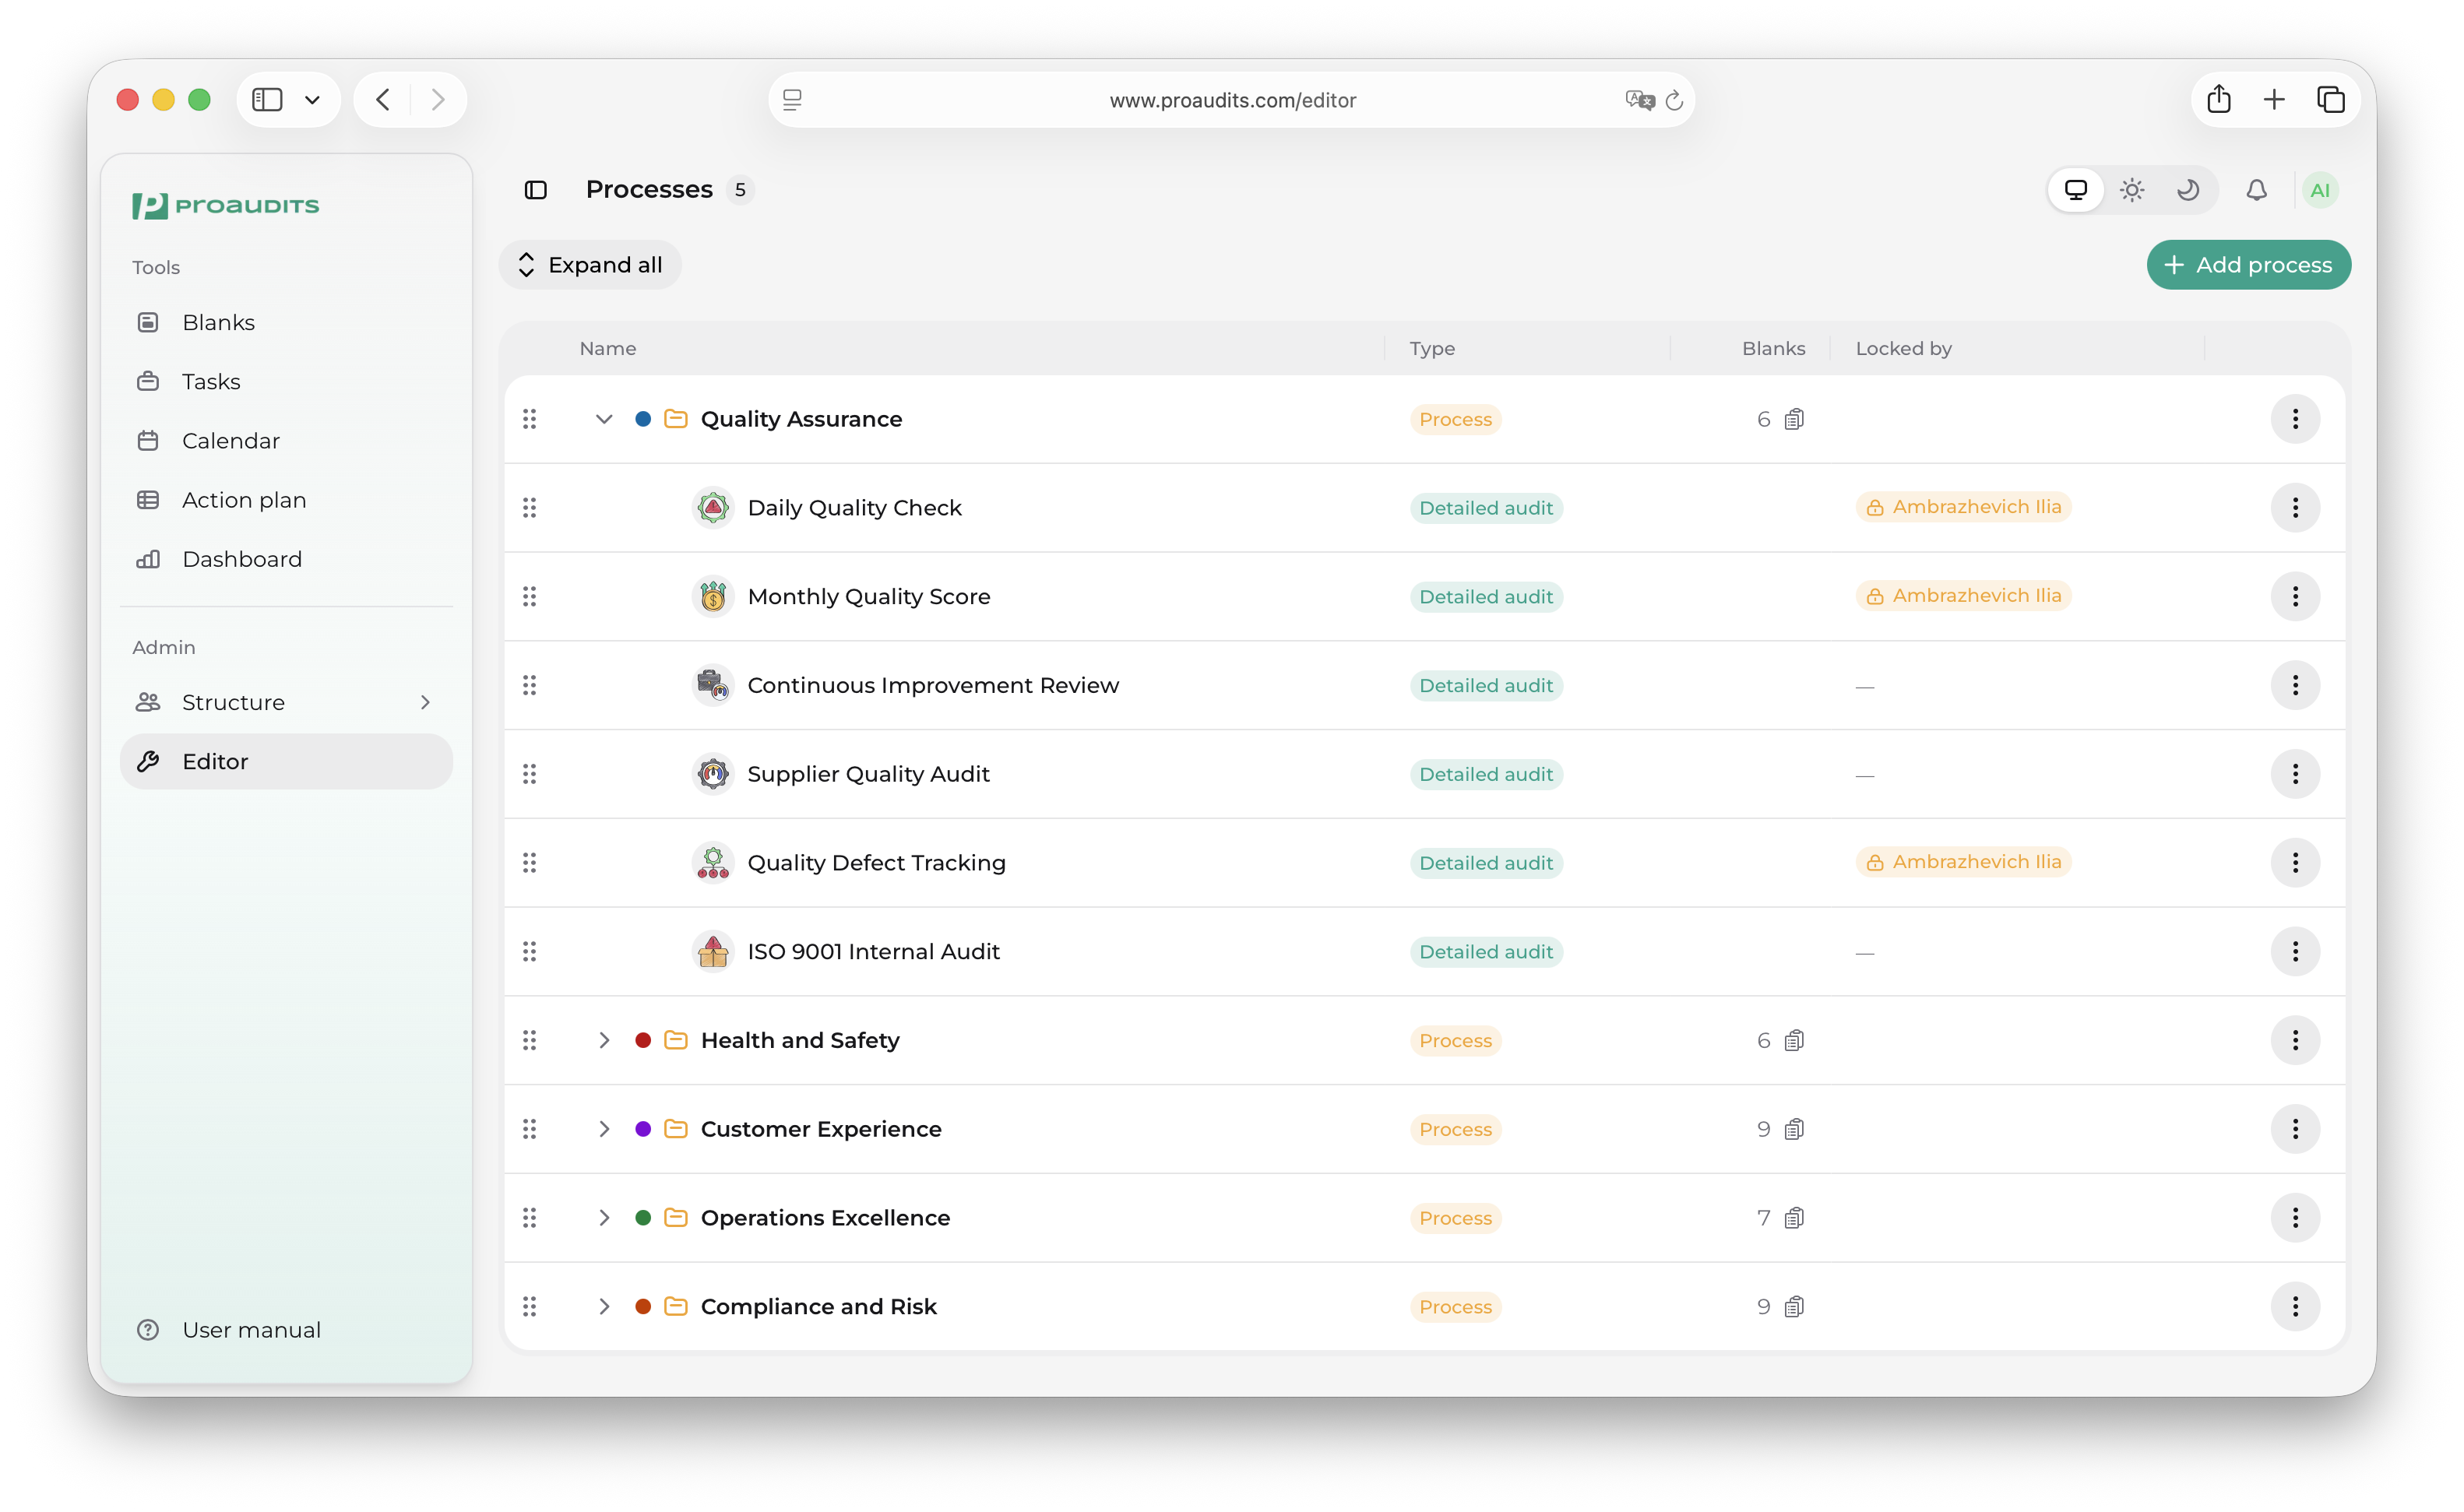Click the browser Share icon
This screenshot has width=2464, height=1512.
[2219, 100]
